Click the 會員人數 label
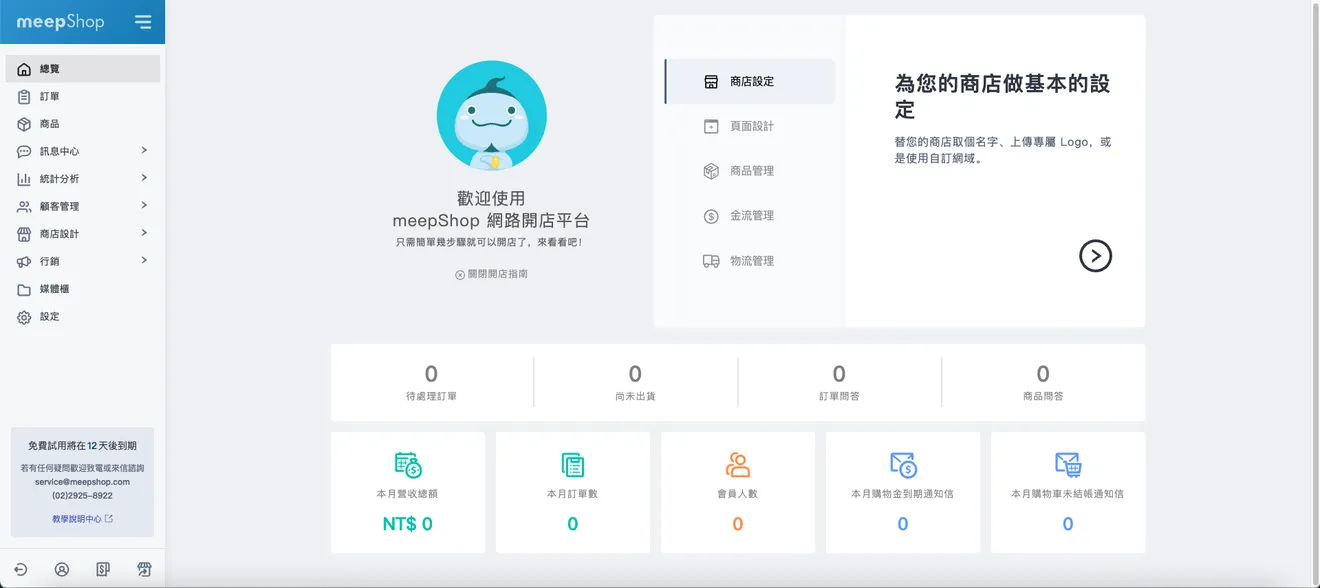Screen dimensions: 1320x588 click(x=738, y=494)
